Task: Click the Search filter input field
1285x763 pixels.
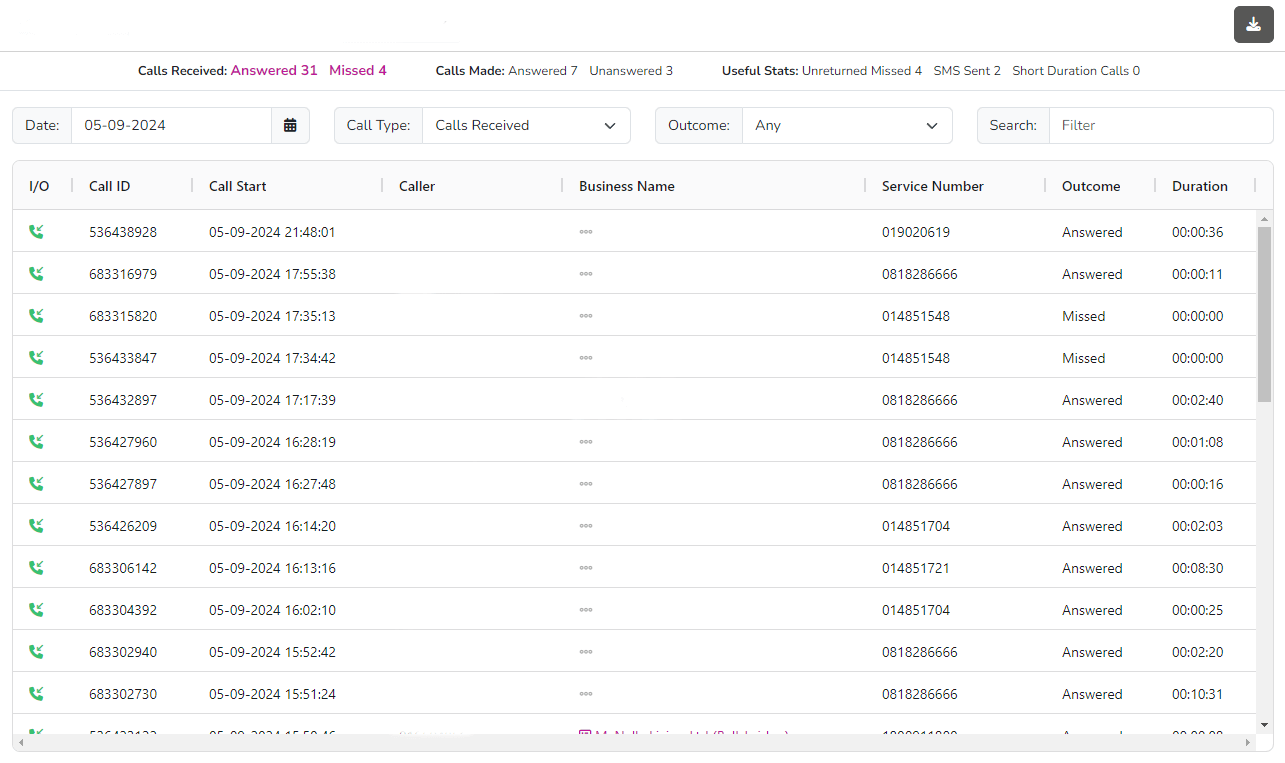Action: [1161, 125]
